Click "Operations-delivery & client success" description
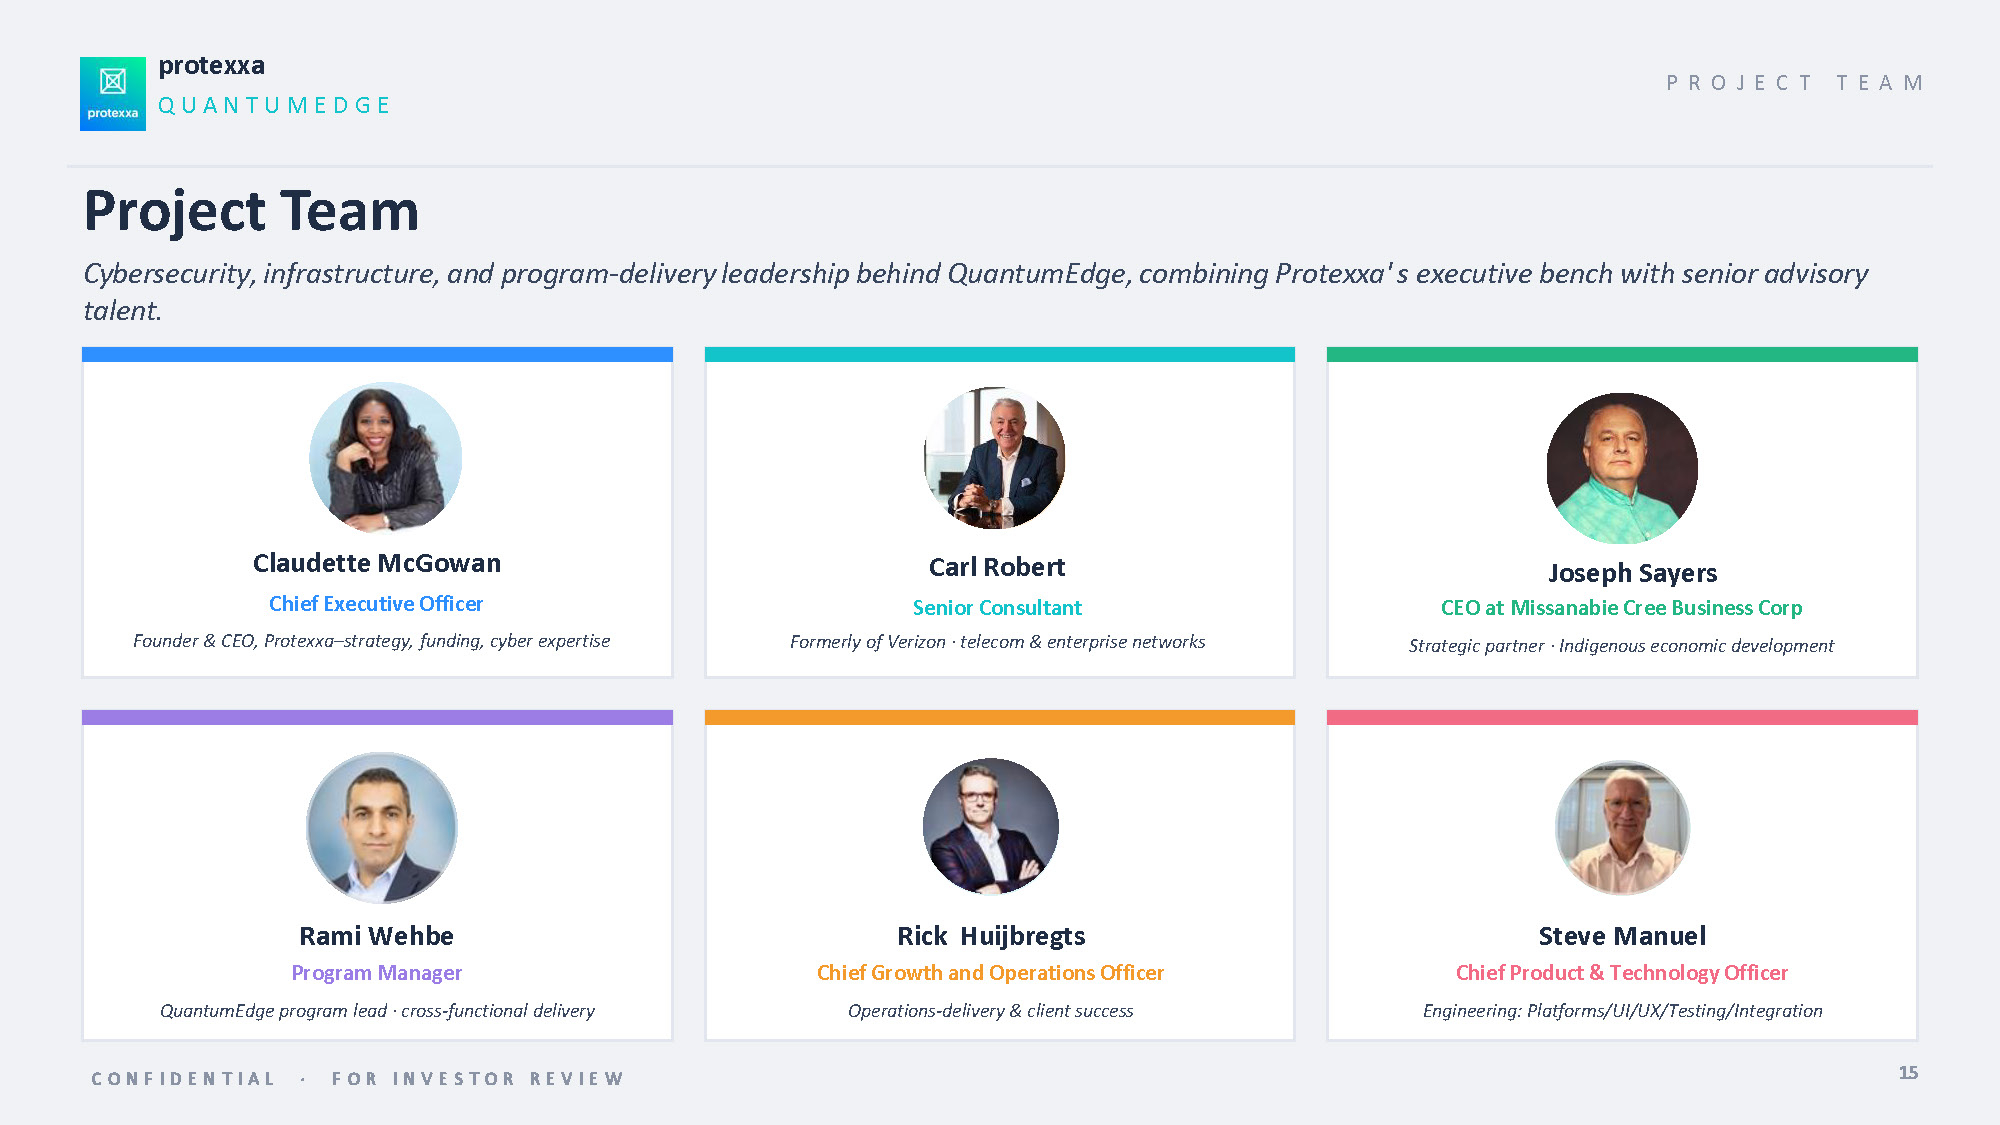Screen dimensions: 2000x1125 click(x=990, y=1011)
